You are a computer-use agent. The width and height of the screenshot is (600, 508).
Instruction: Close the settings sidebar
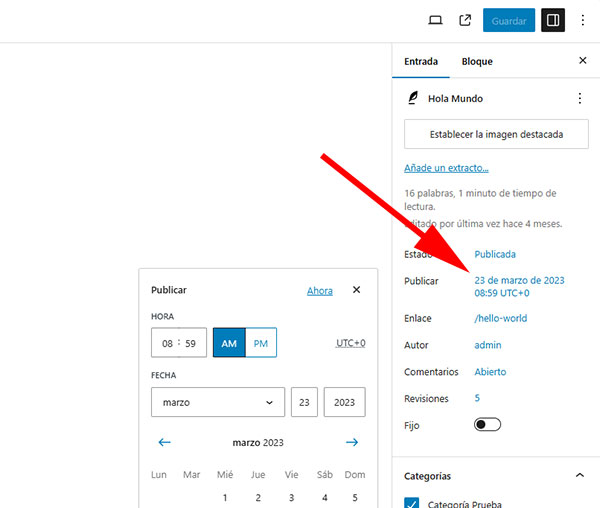click(582, 60)
